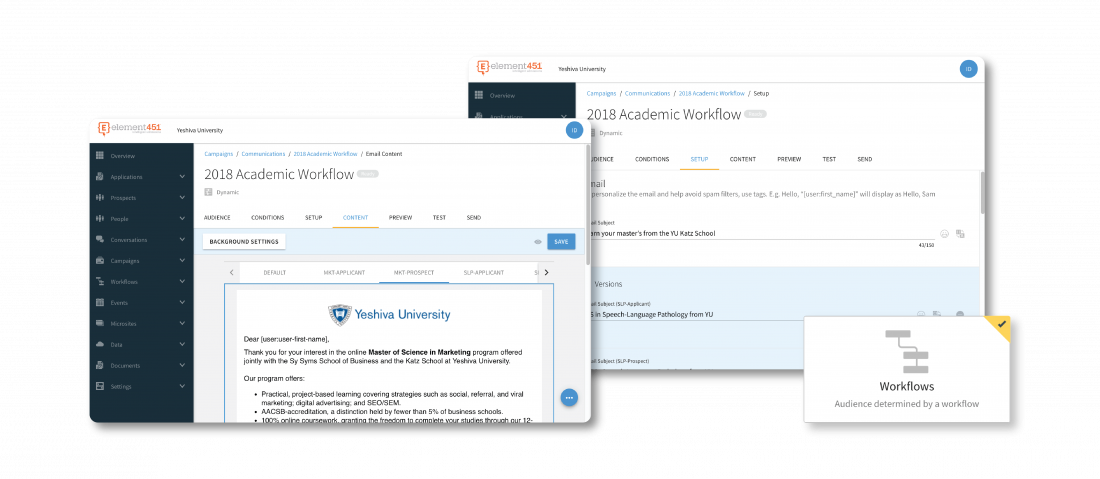
Task: Open Data cloud icon in front sidebar
Action: click(100, 344)
